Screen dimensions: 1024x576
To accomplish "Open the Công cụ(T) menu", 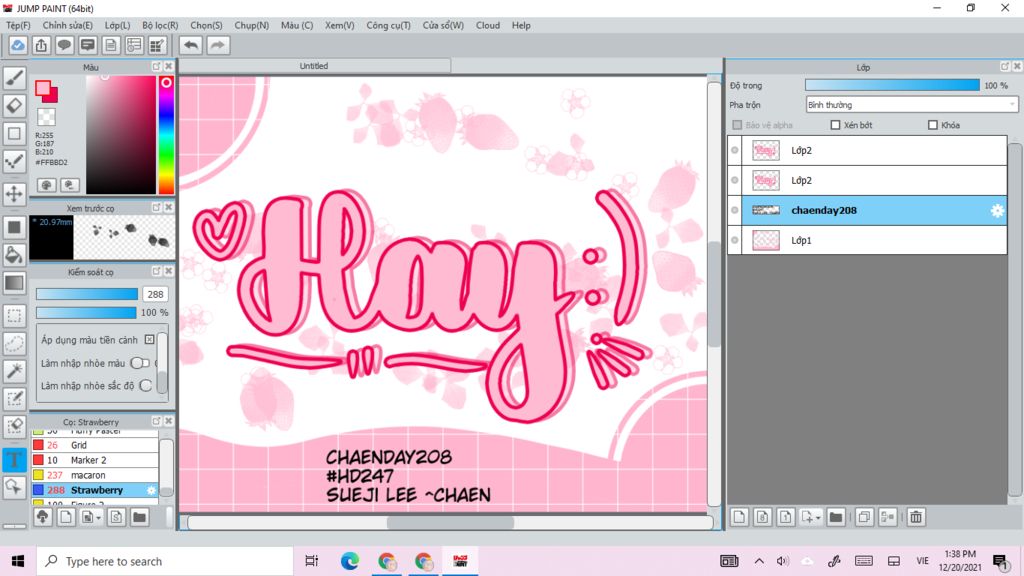I will 388,25.
